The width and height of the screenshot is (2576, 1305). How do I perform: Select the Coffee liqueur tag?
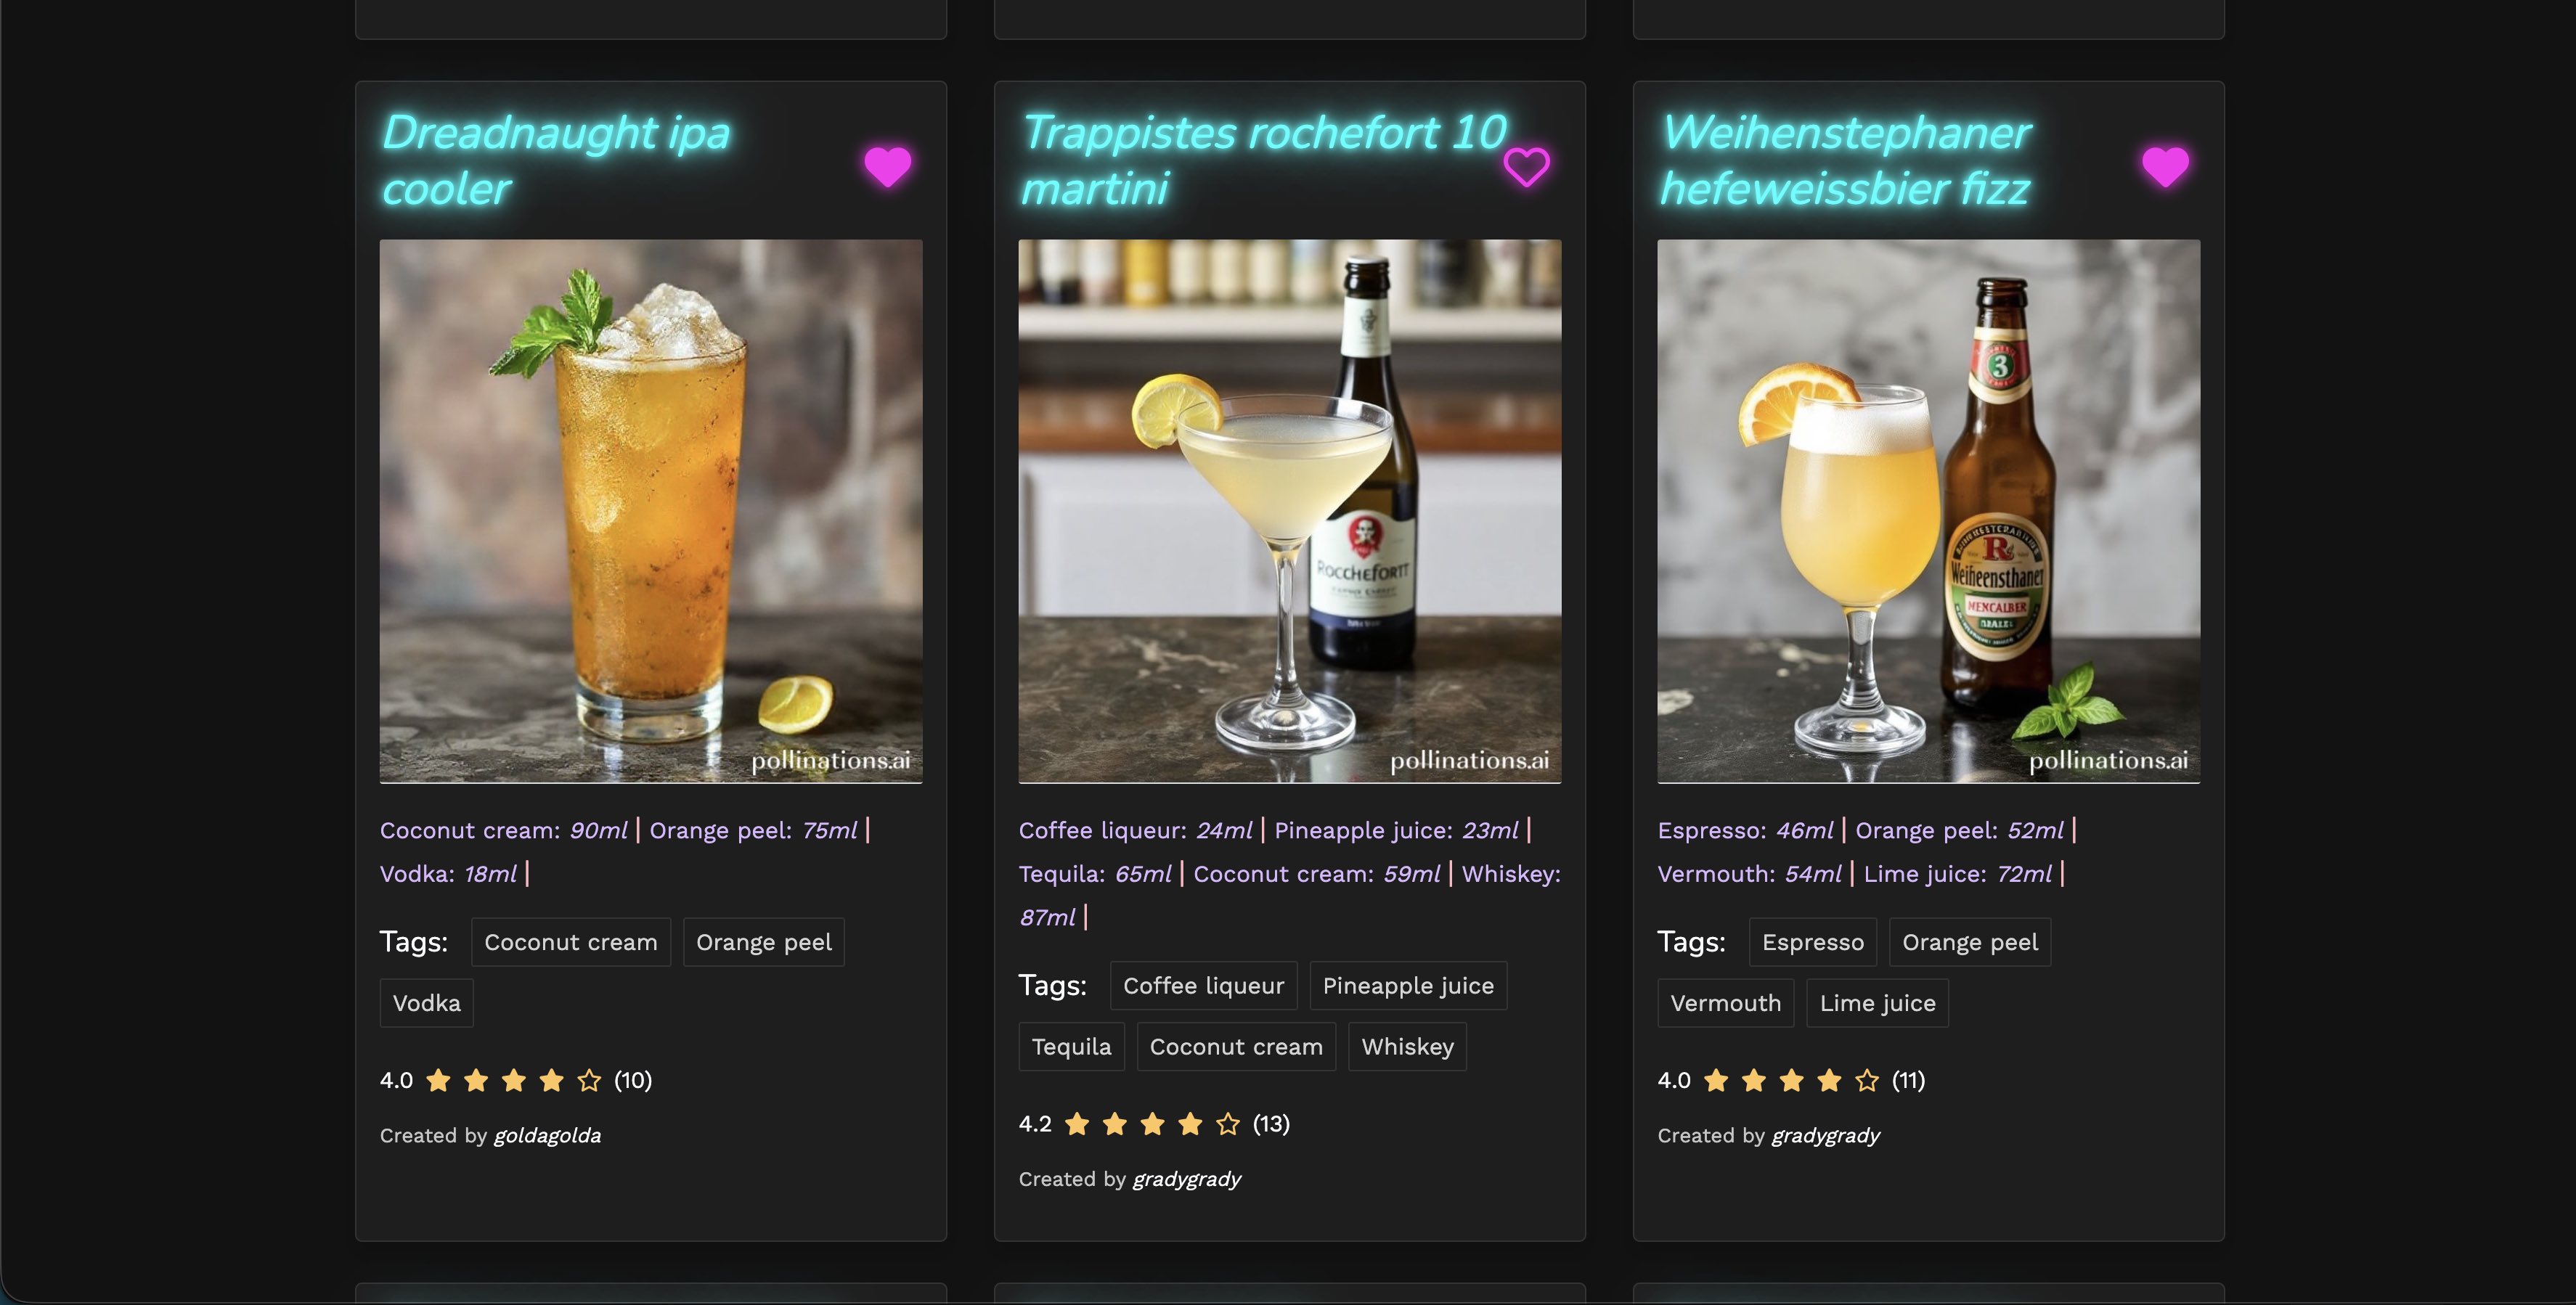1204,986
